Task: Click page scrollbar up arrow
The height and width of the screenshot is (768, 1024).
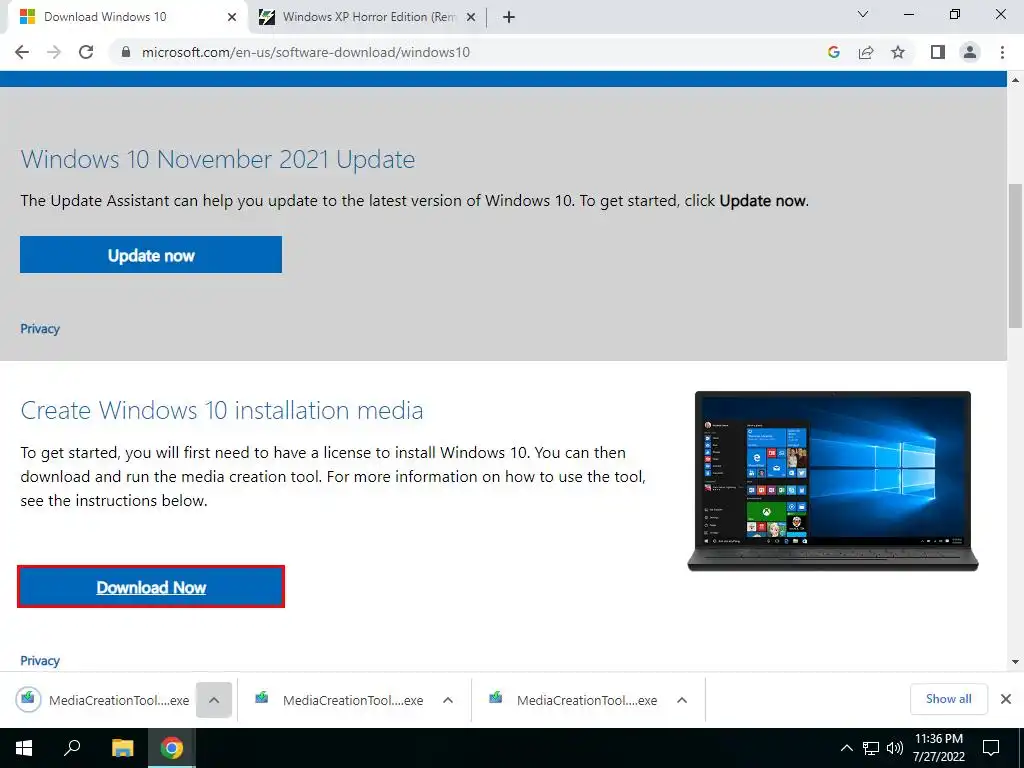Action: point(1016,80)
